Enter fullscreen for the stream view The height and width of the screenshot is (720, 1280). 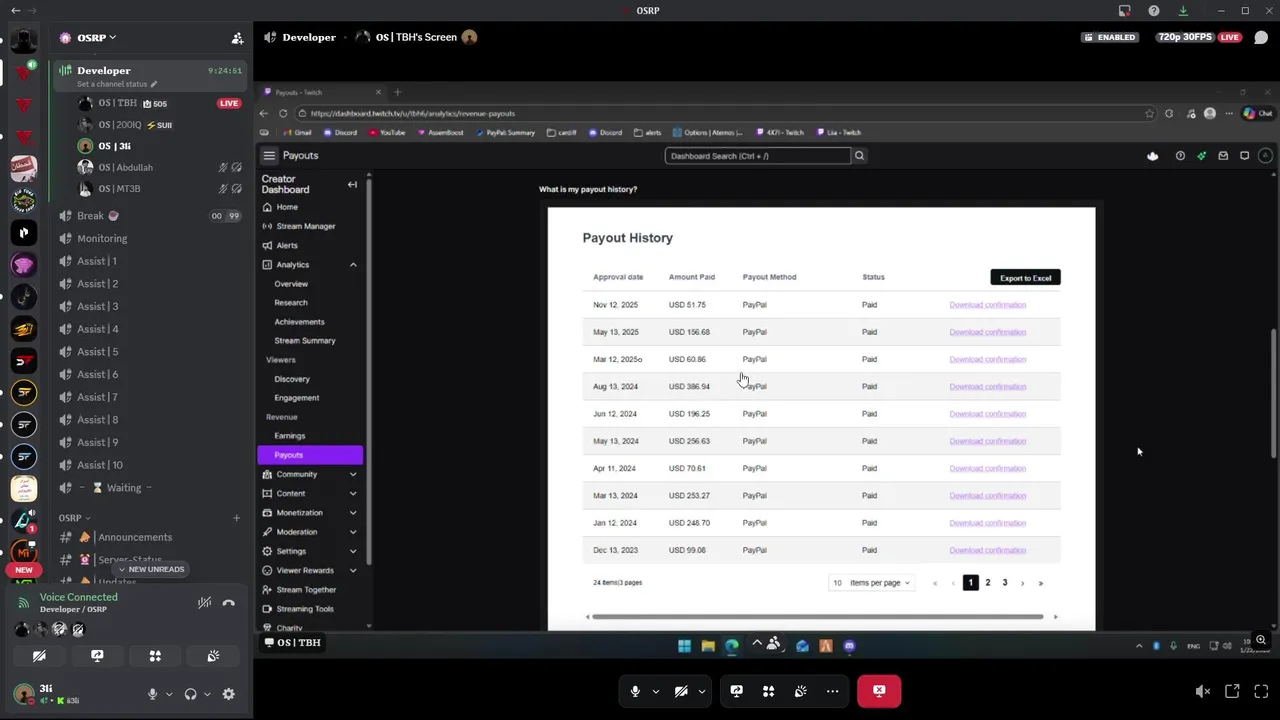tap(1261, 691)
